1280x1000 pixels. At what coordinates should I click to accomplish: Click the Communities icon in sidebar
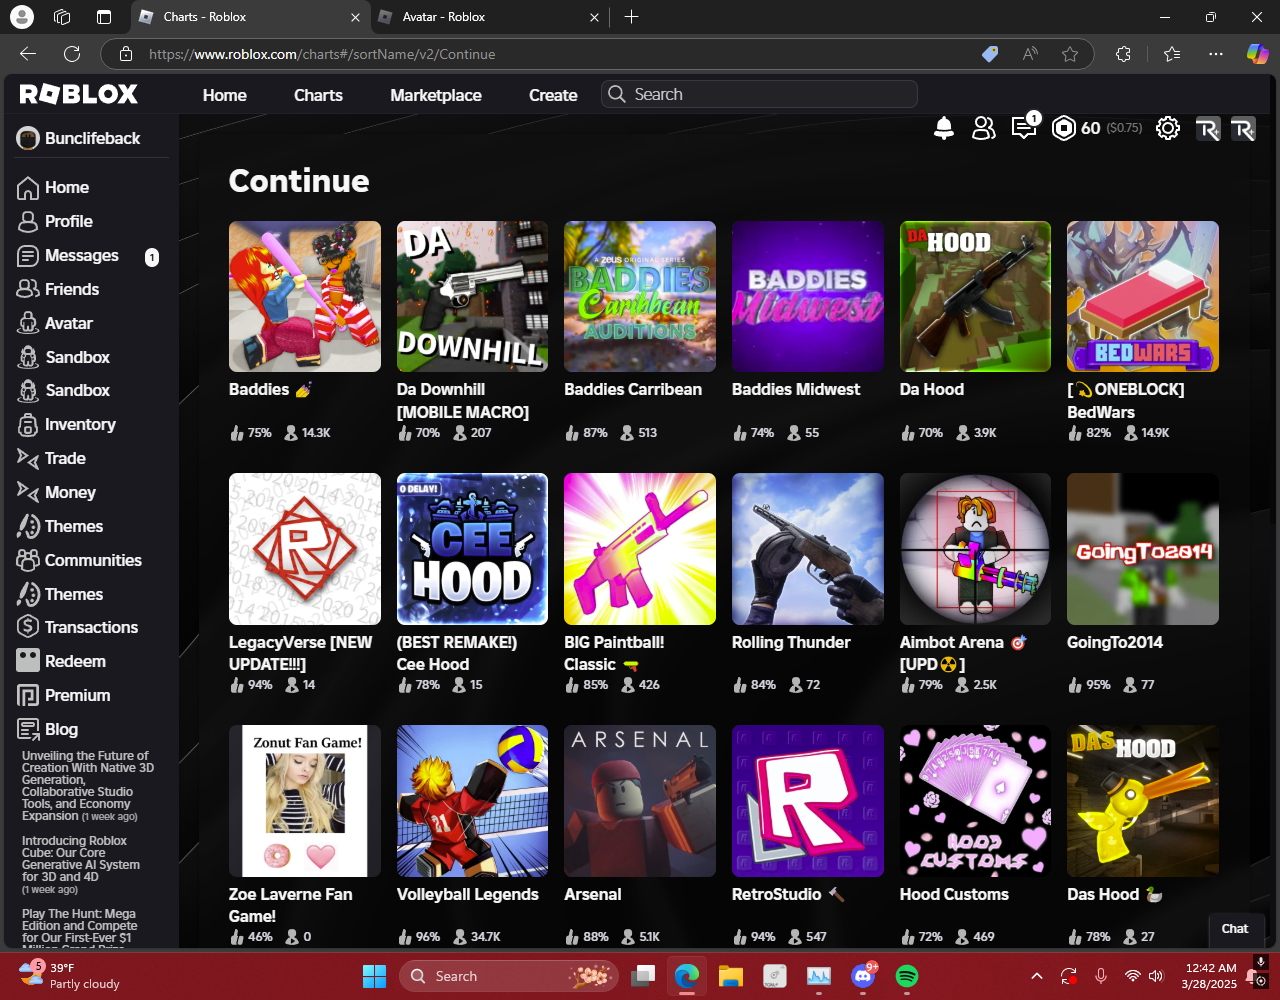point(28,560)
